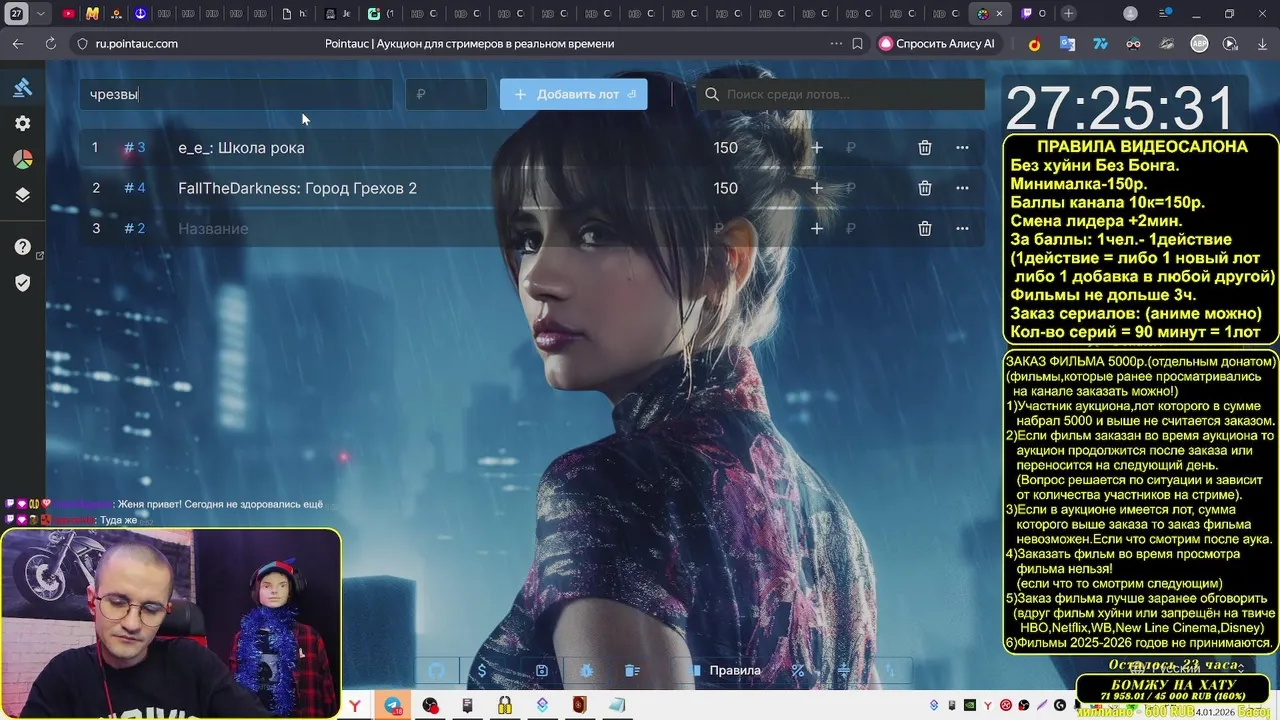Click the percent icon in bottom toolbar
Screen dimensions: 1280x720
pyautogui.click(x=798, y=670)
